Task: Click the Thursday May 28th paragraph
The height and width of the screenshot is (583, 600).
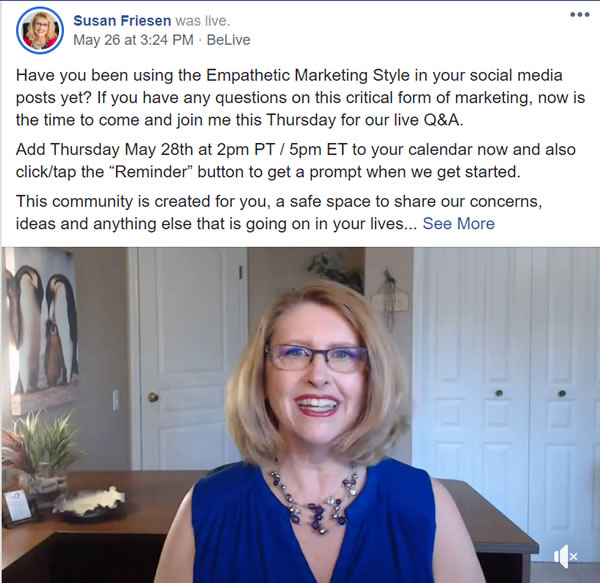Action: click(295, 161)
